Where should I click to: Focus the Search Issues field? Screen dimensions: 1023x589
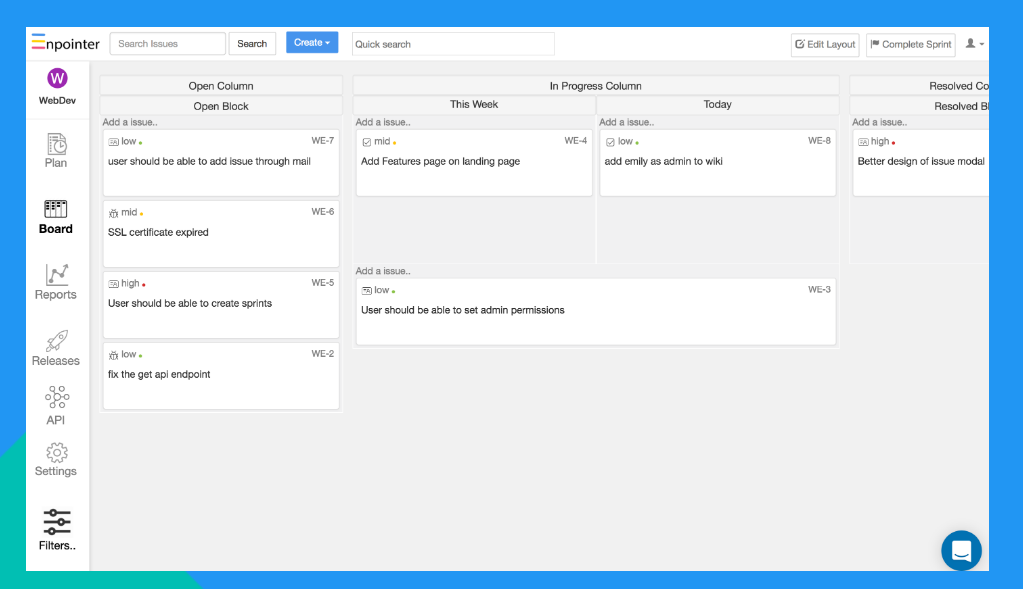coord(168,44)
